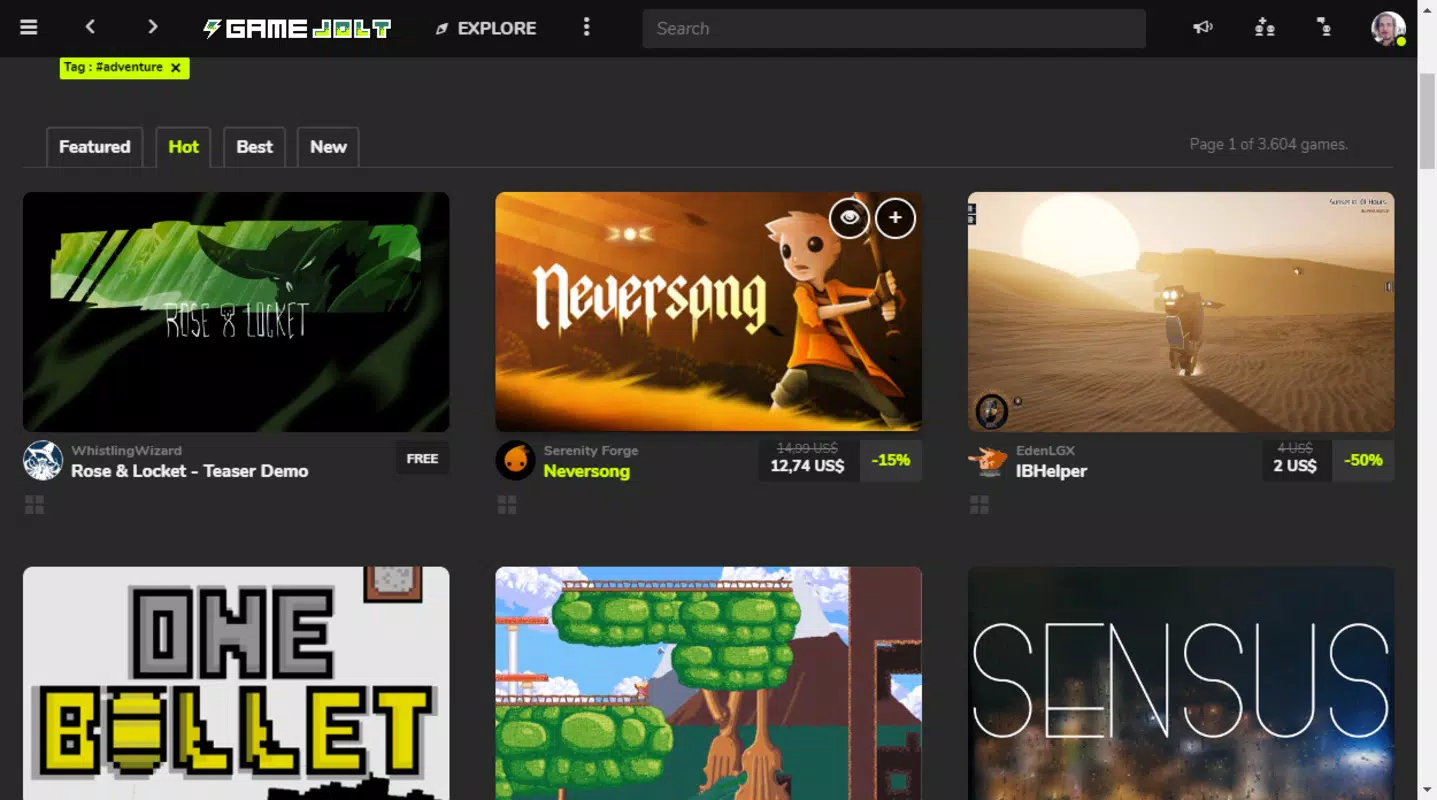Click the -15% discount badge
1437x800 pixels.
[890, 461]
